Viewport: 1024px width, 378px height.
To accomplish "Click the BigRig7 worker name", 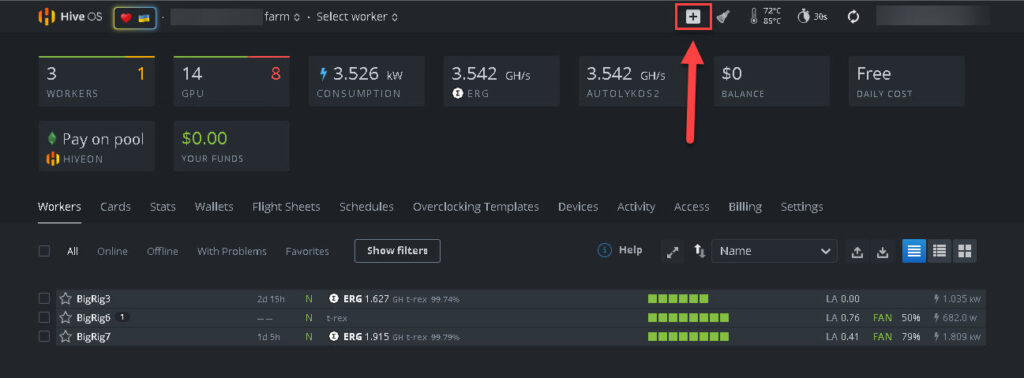I will (x=93, y=337).
